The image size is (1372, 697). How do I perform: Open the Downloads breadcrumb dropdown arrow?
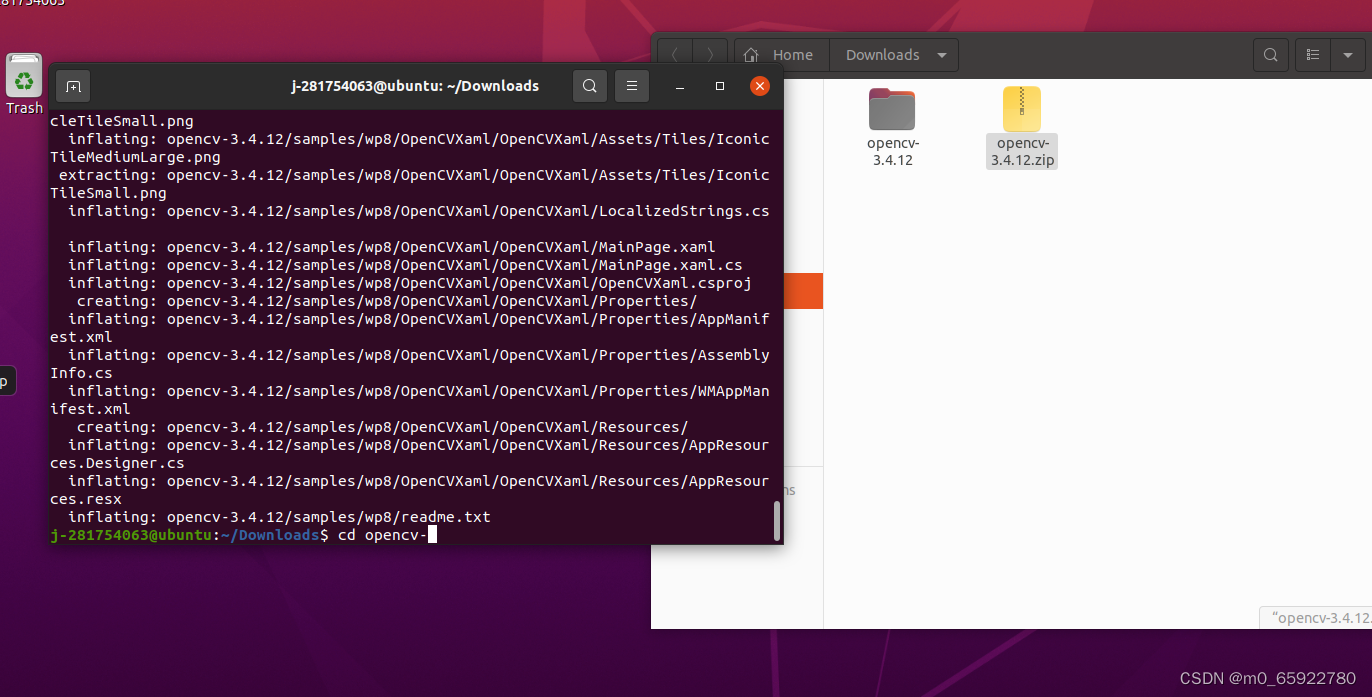[x=941, y=55]
